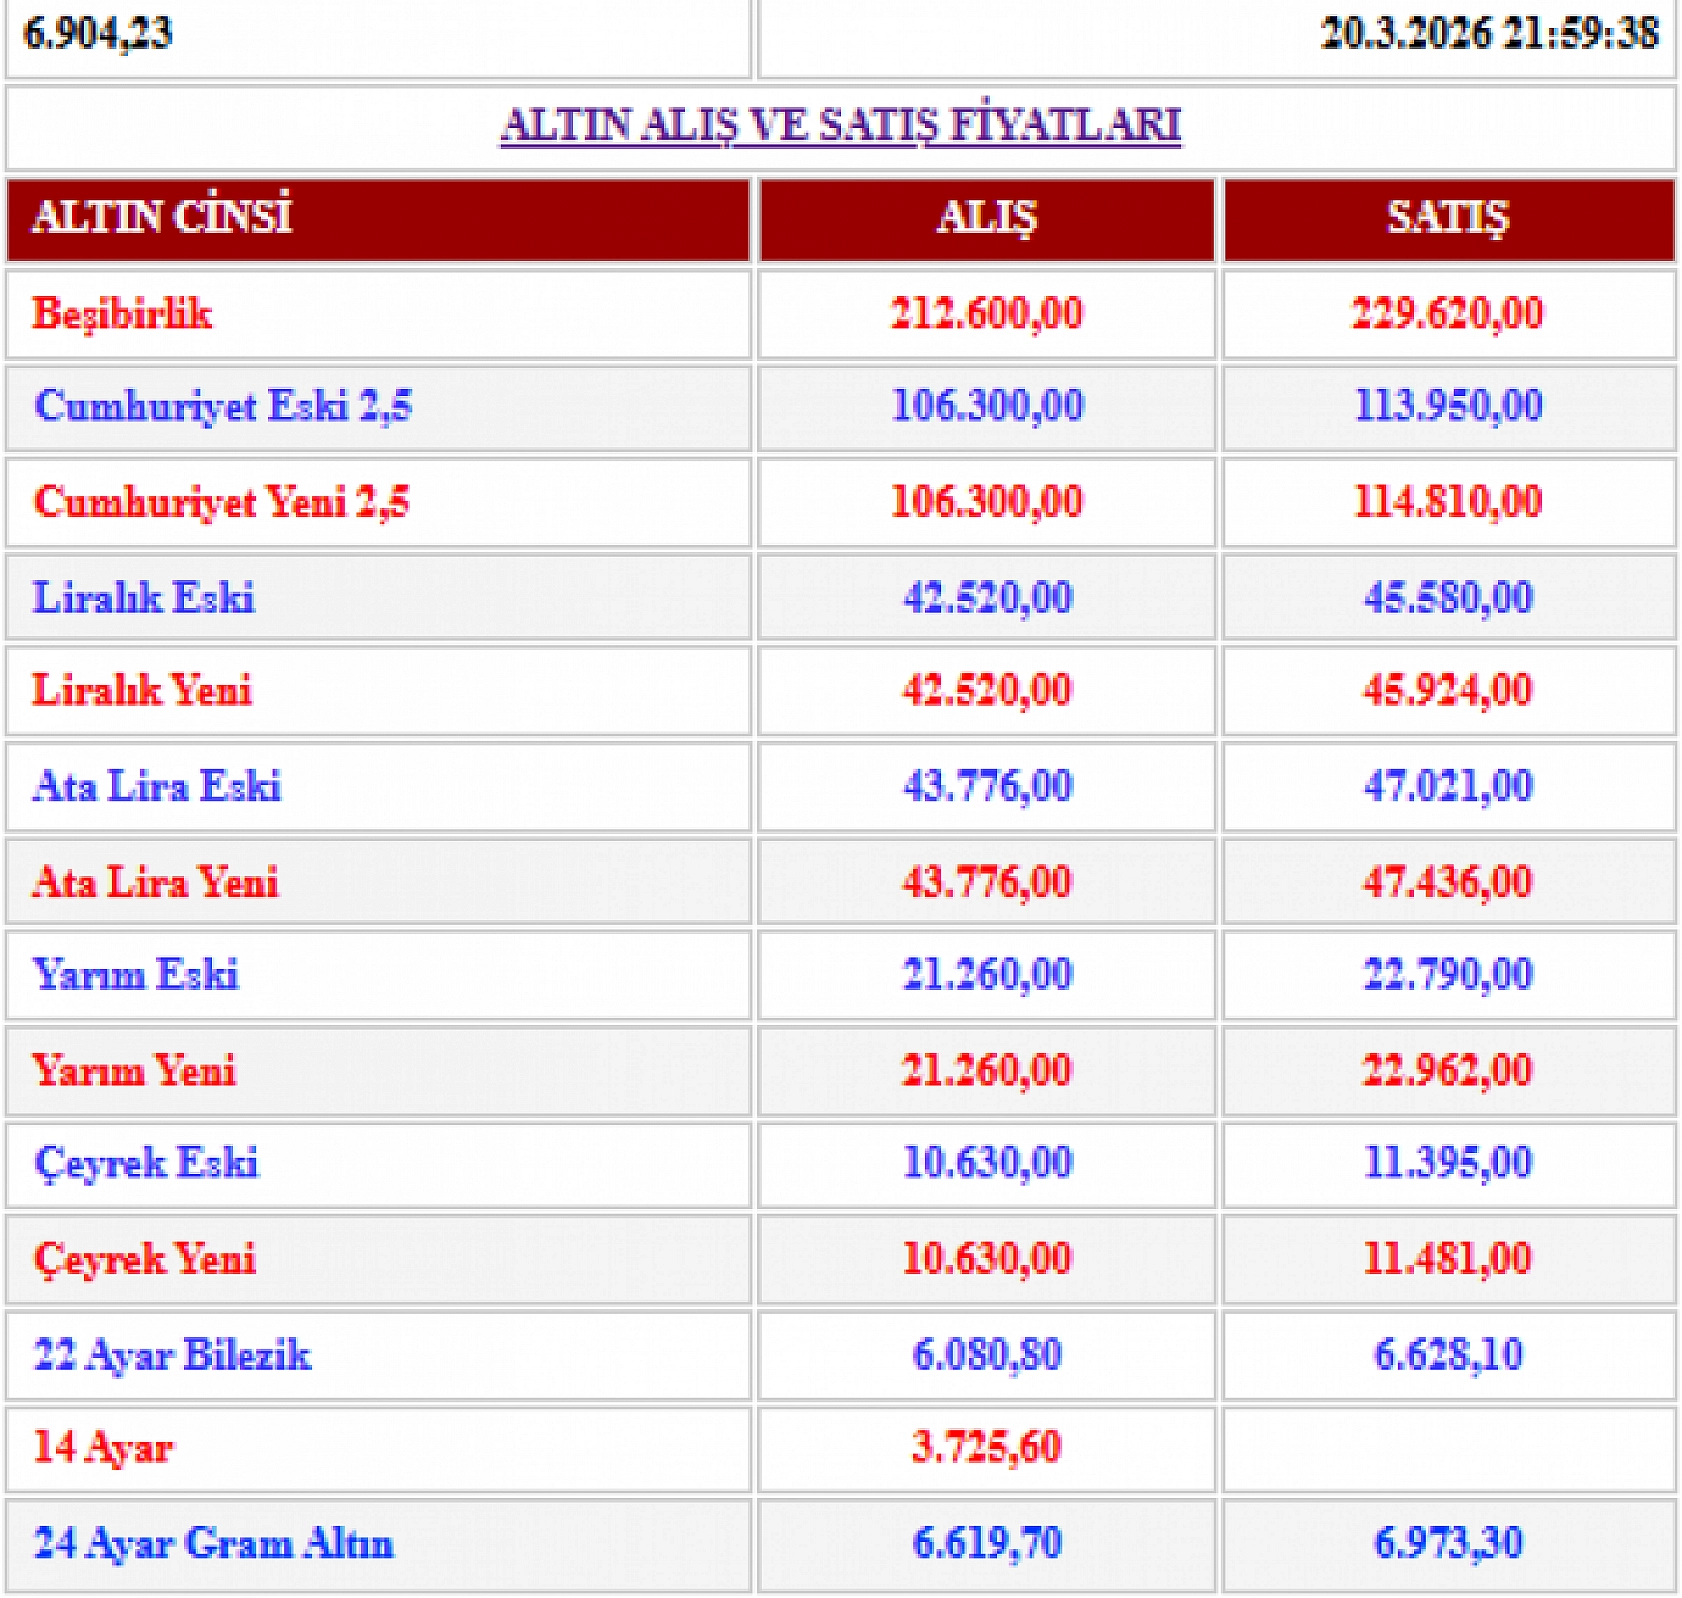Image resolution: width=1682 pixels, height=1598 pixels.
Task: Click Yarım Yeni selling price 22.962,00
Action: point(1448,1070)
